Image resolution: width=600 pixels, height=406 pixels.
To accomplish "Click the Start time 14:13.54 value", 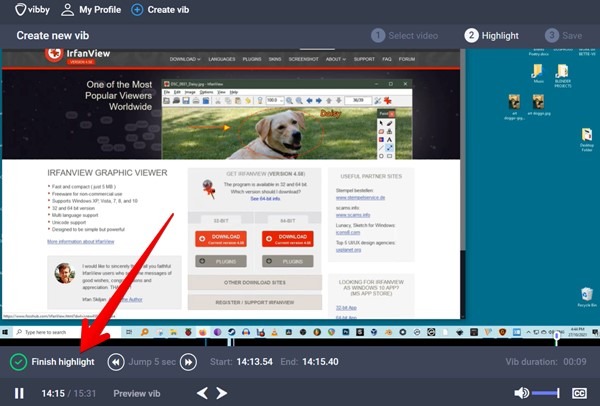I will [x=254, y=362].
